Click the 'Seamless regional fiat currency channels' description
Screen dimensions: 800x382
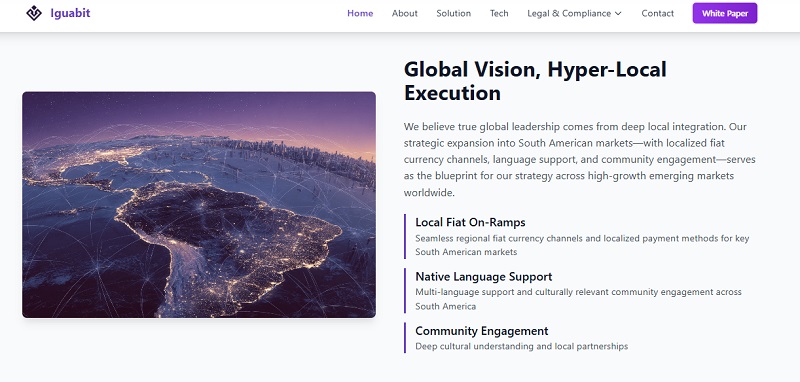click(x=582, y=245)
